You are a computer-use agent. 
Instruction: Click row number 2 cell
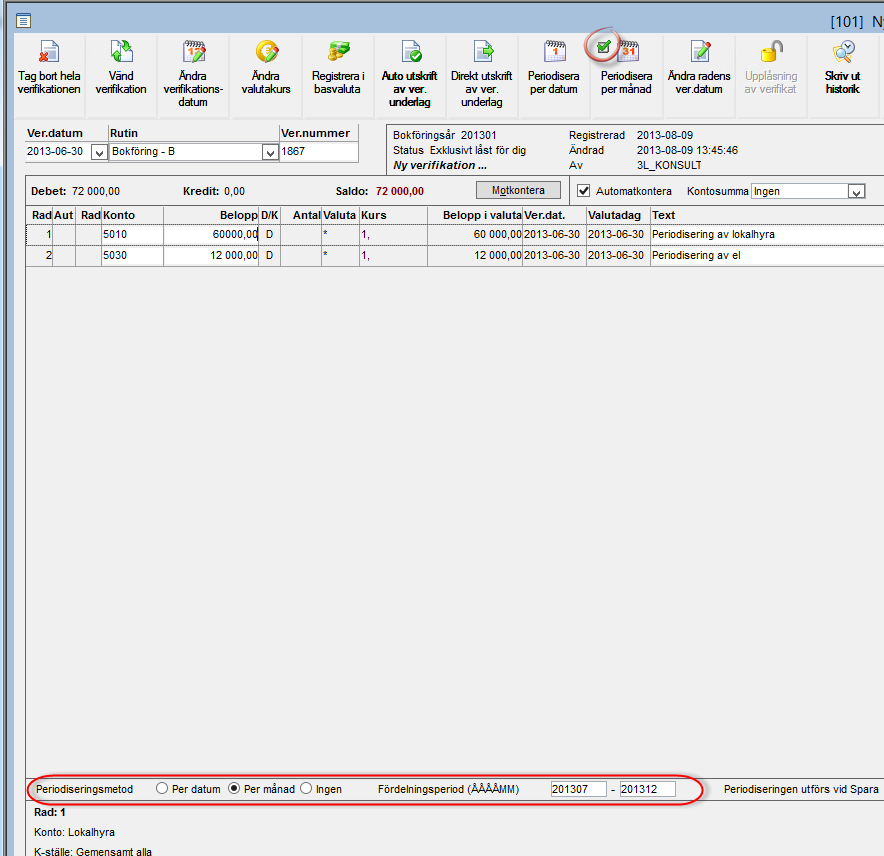click(39, 255)
